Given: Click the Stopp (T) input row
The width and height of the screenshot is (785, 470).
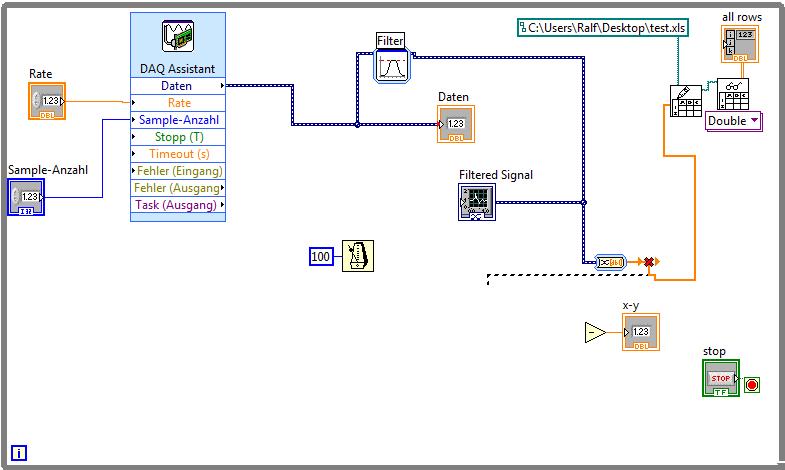Looking at the screenshot, I should 178,137.
